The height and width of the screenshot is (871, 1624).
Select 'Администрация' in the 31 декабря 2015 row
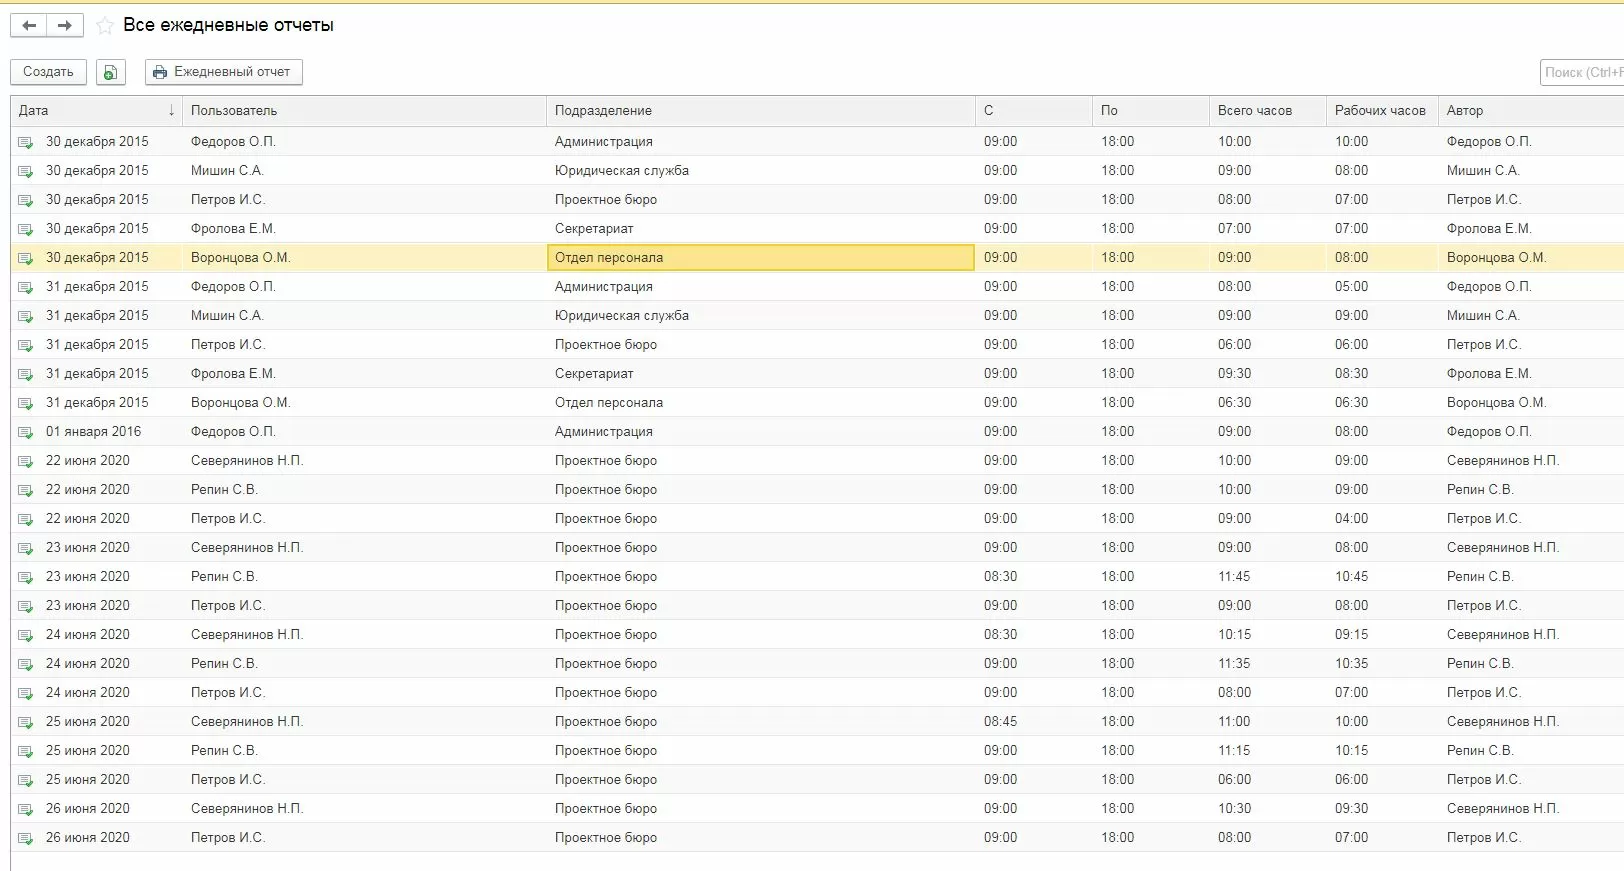[x=604, y=287]
